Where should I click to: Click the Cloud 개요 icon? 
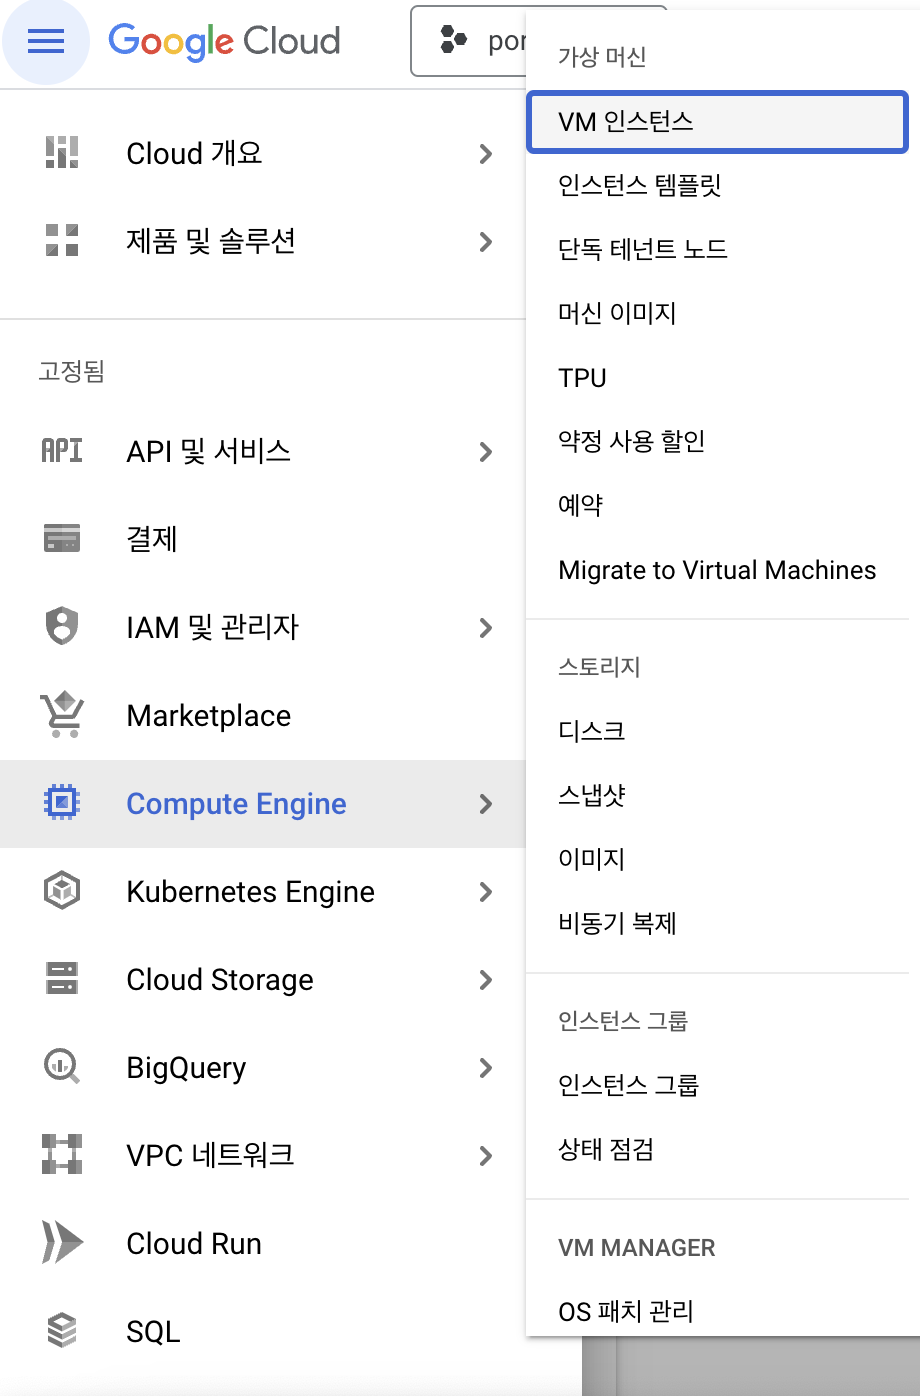[x=62, y=153]
